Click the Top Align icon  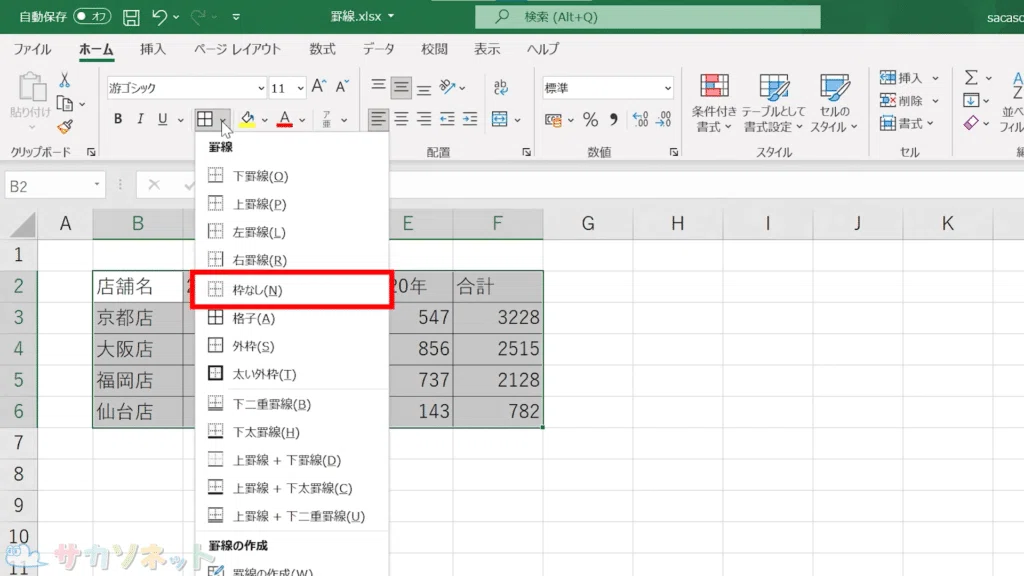click(378, 86)
